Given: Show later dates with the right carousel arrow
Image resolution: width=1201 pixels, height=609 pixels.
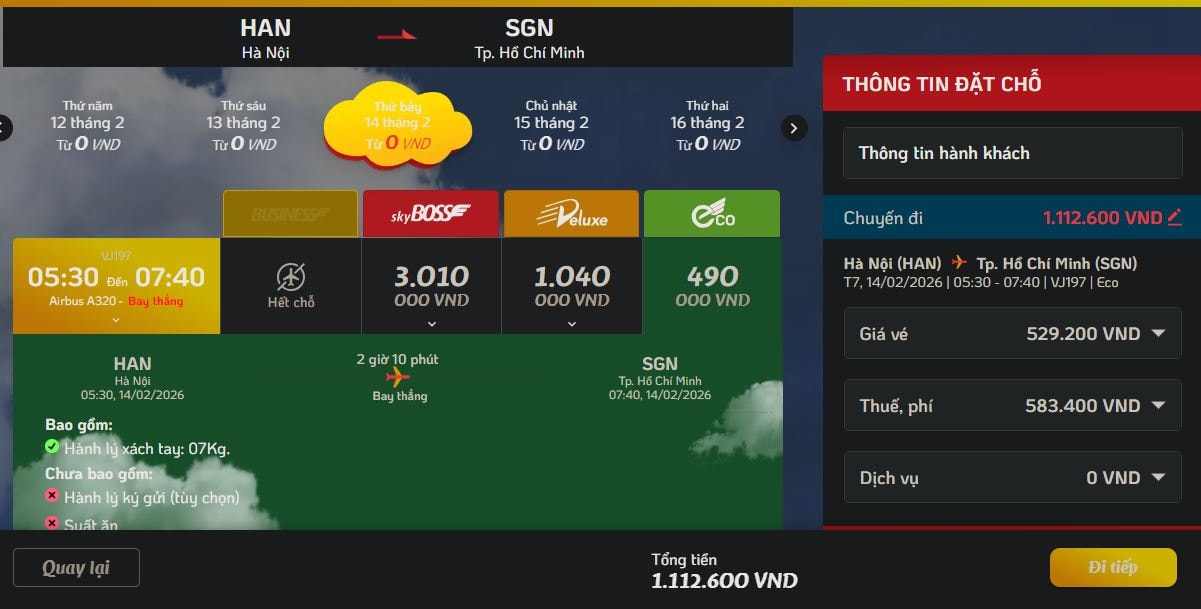Looking at the screenshot, I should pyautogui.click(x=794, y=128).
